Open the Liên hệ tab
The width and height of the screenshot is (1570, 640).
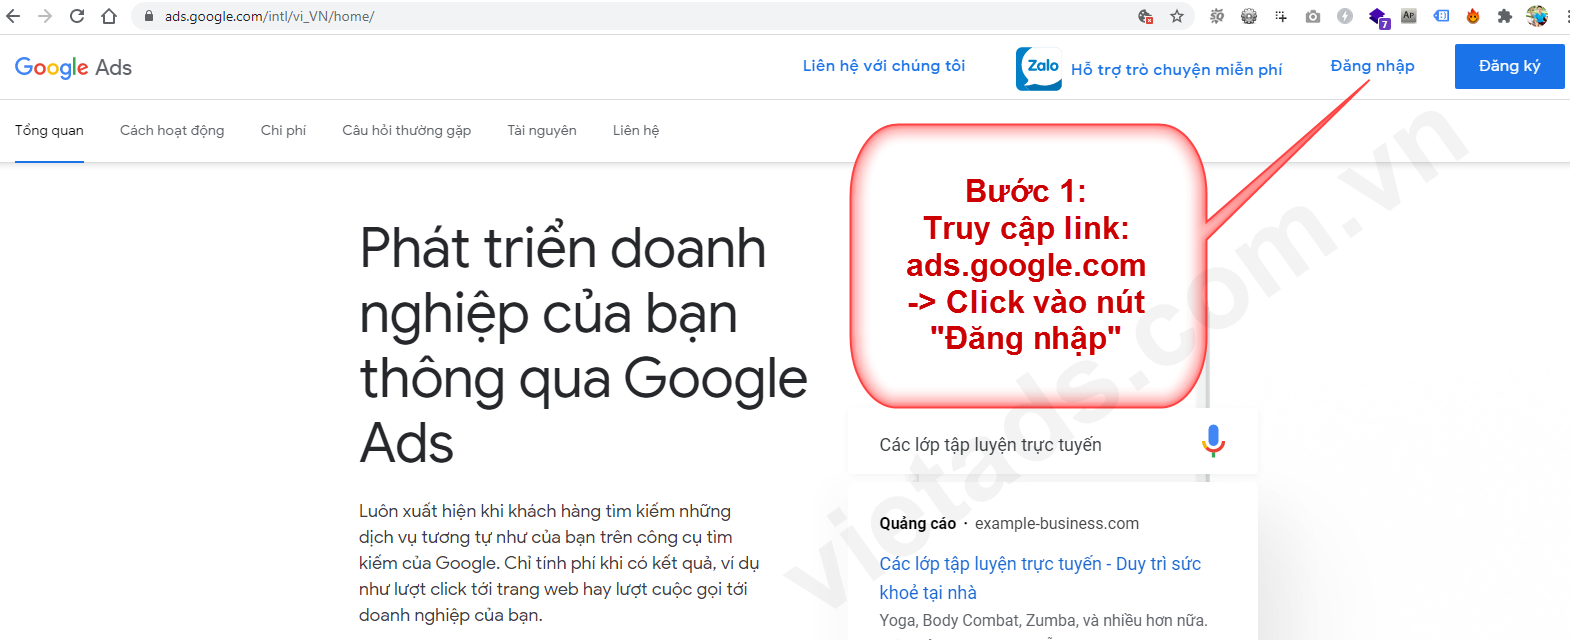[x=636, y=130]
